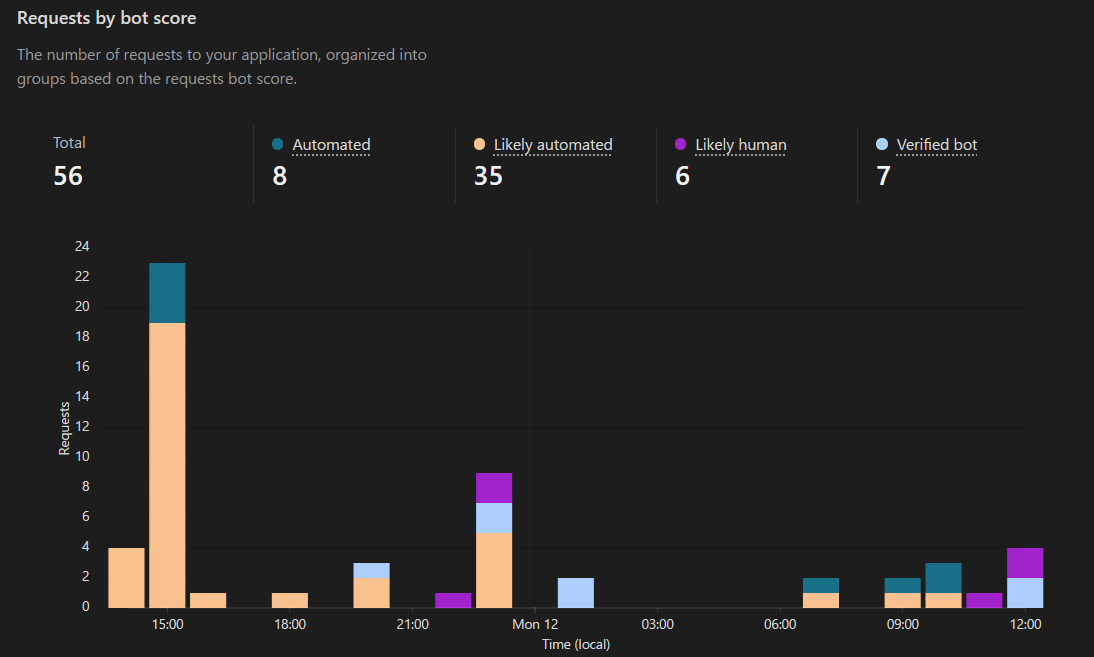Click the tall orange segment of the 15:00 bar
1094x657 pixels.
tap(167, 465)
